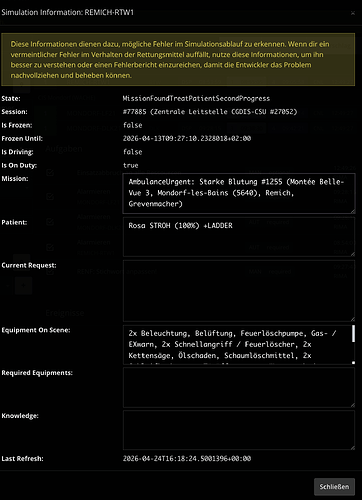Click the Session: label
Image resolution: width=362 pixels, height=500 pixels.
coord(14,112)
